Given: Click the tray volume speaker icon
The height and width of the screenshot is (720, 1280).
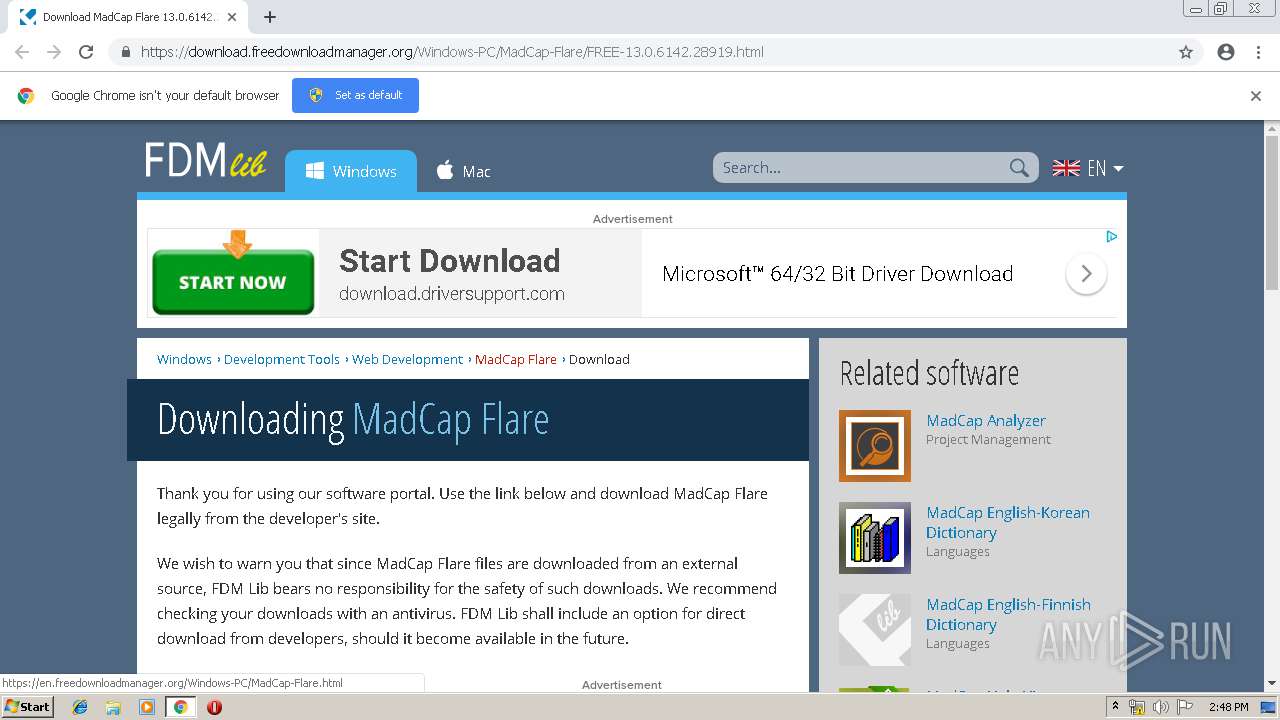Looking at the screenshot, I should [1161, 707].
